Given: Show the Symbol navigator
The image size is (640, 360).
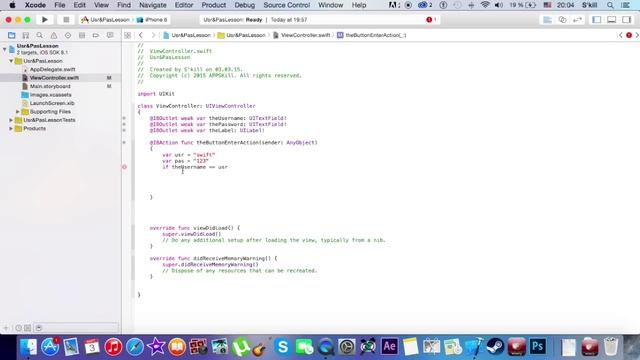Looking at the screenshot, I should point(26,36).
